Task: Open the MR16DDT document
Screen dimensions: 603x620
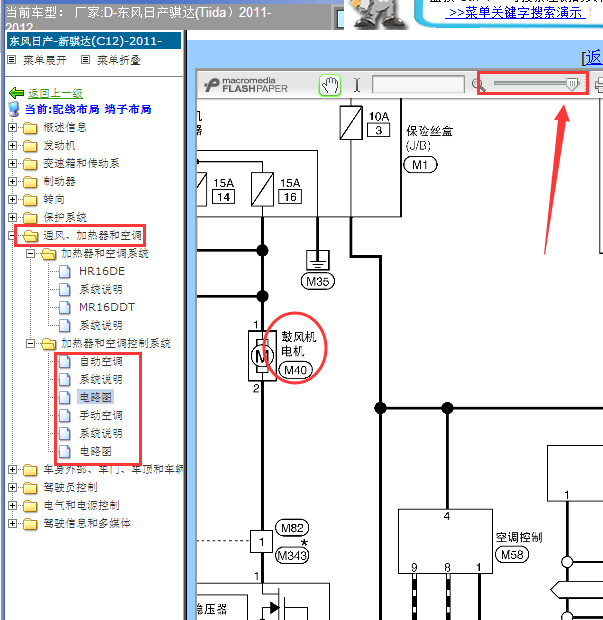Action: tap(107, 307)
